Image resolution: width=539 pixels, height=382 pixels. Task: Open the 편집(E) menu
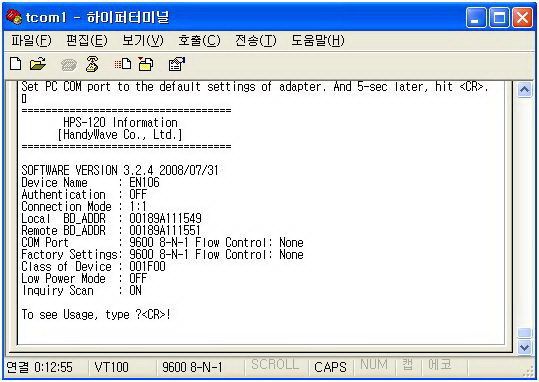tap(87, 41)
